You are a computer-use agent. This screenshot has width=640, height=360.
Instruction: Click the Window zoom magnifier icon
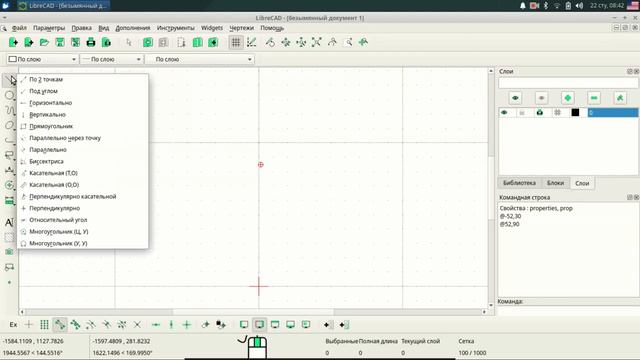348,42
